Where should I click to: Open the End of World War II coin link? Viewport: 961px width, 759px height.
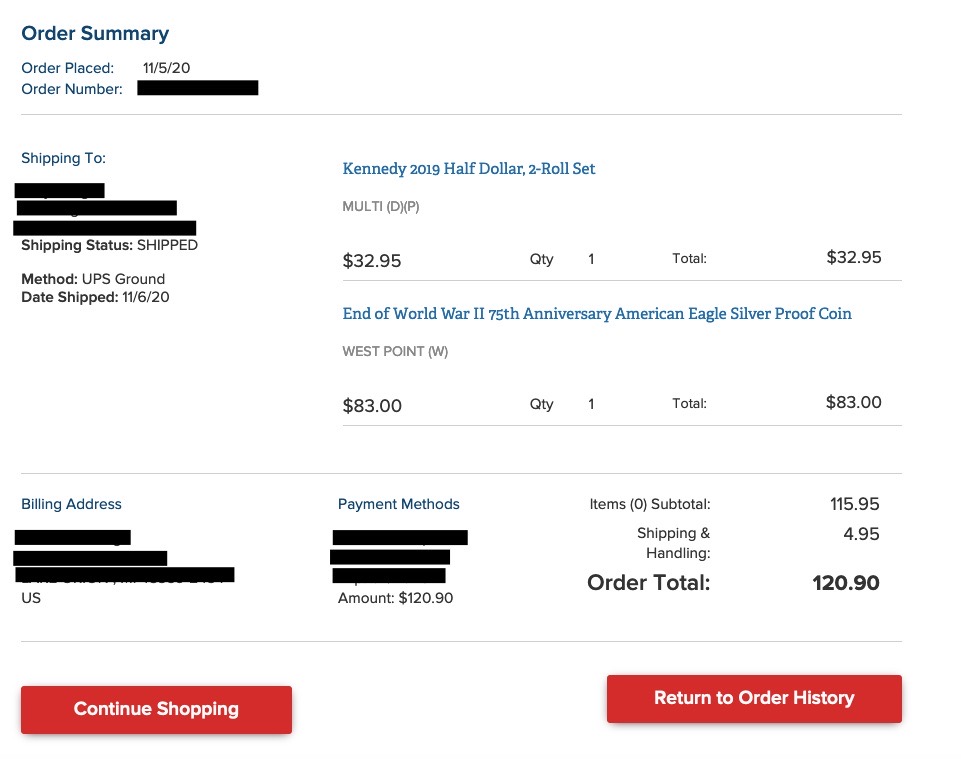tap(597, 314)
